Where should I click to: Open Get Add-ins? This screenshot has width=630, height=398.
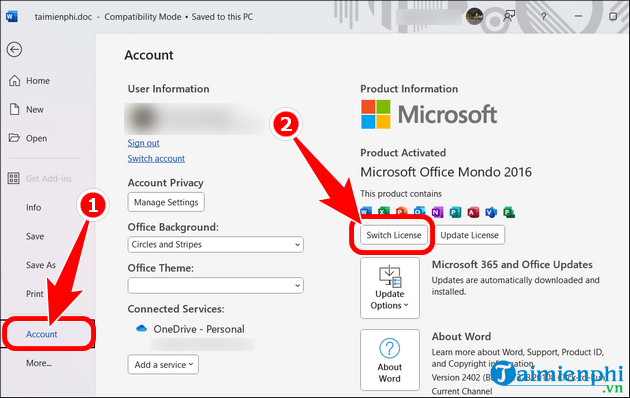(x=49, y=179)
